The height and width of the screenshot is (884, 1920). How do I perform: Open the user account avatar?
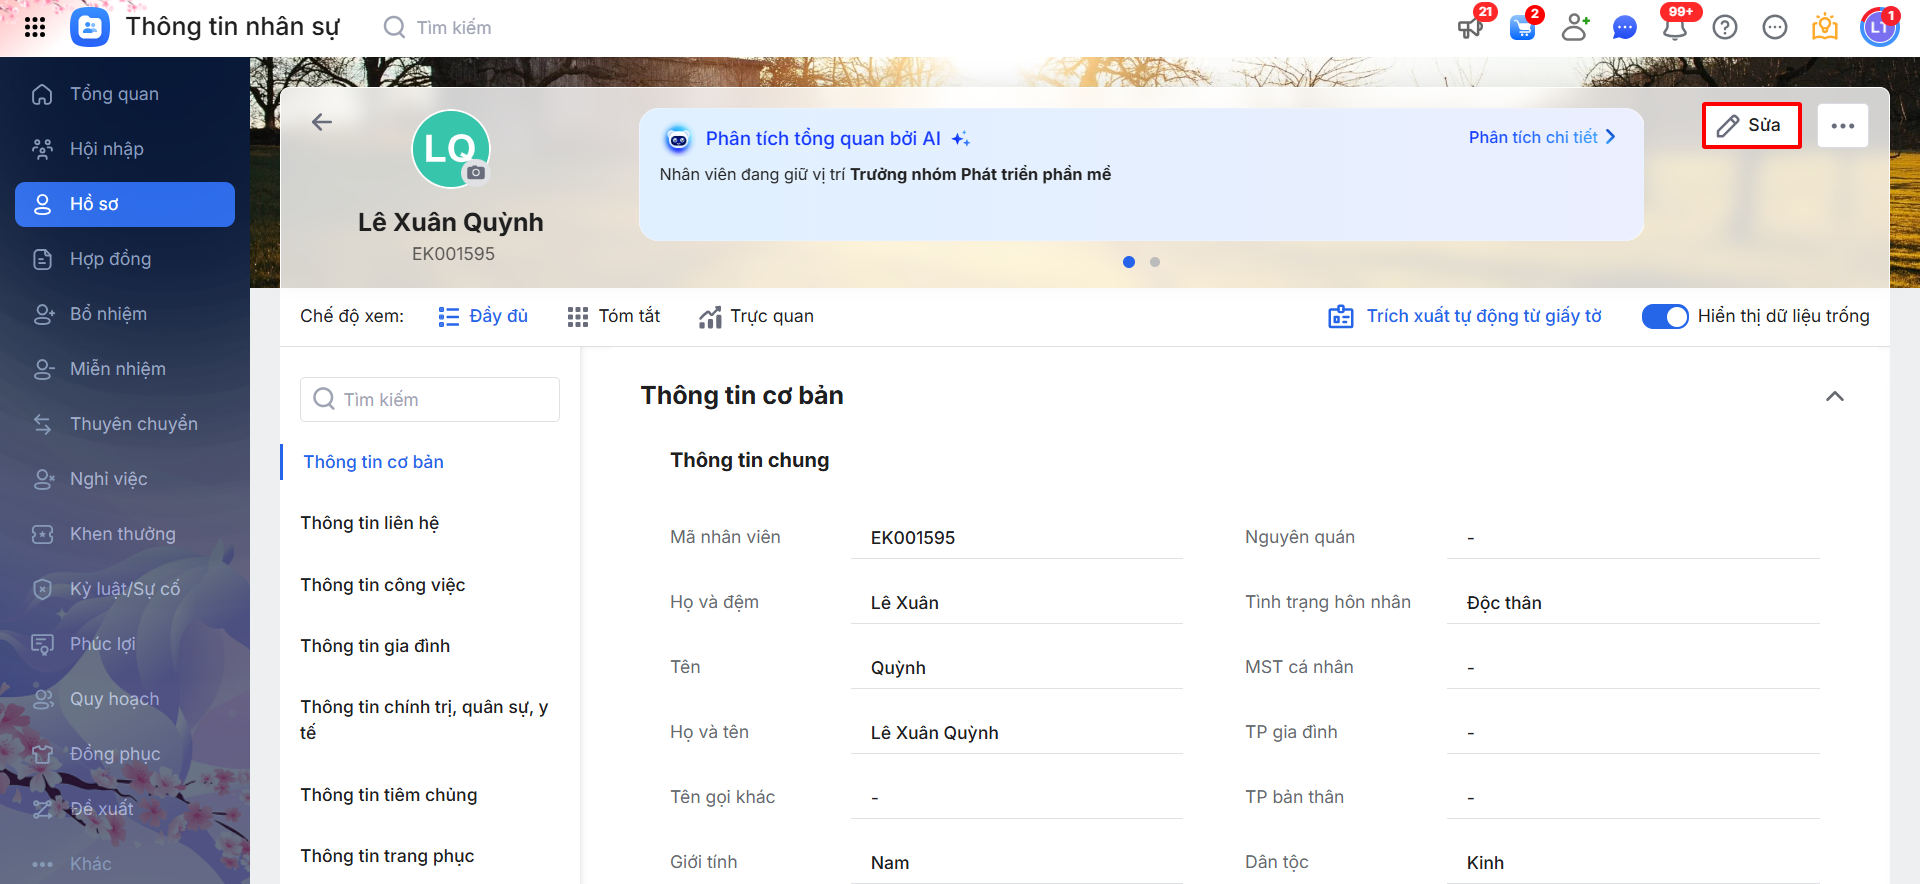click(1879, 27)
